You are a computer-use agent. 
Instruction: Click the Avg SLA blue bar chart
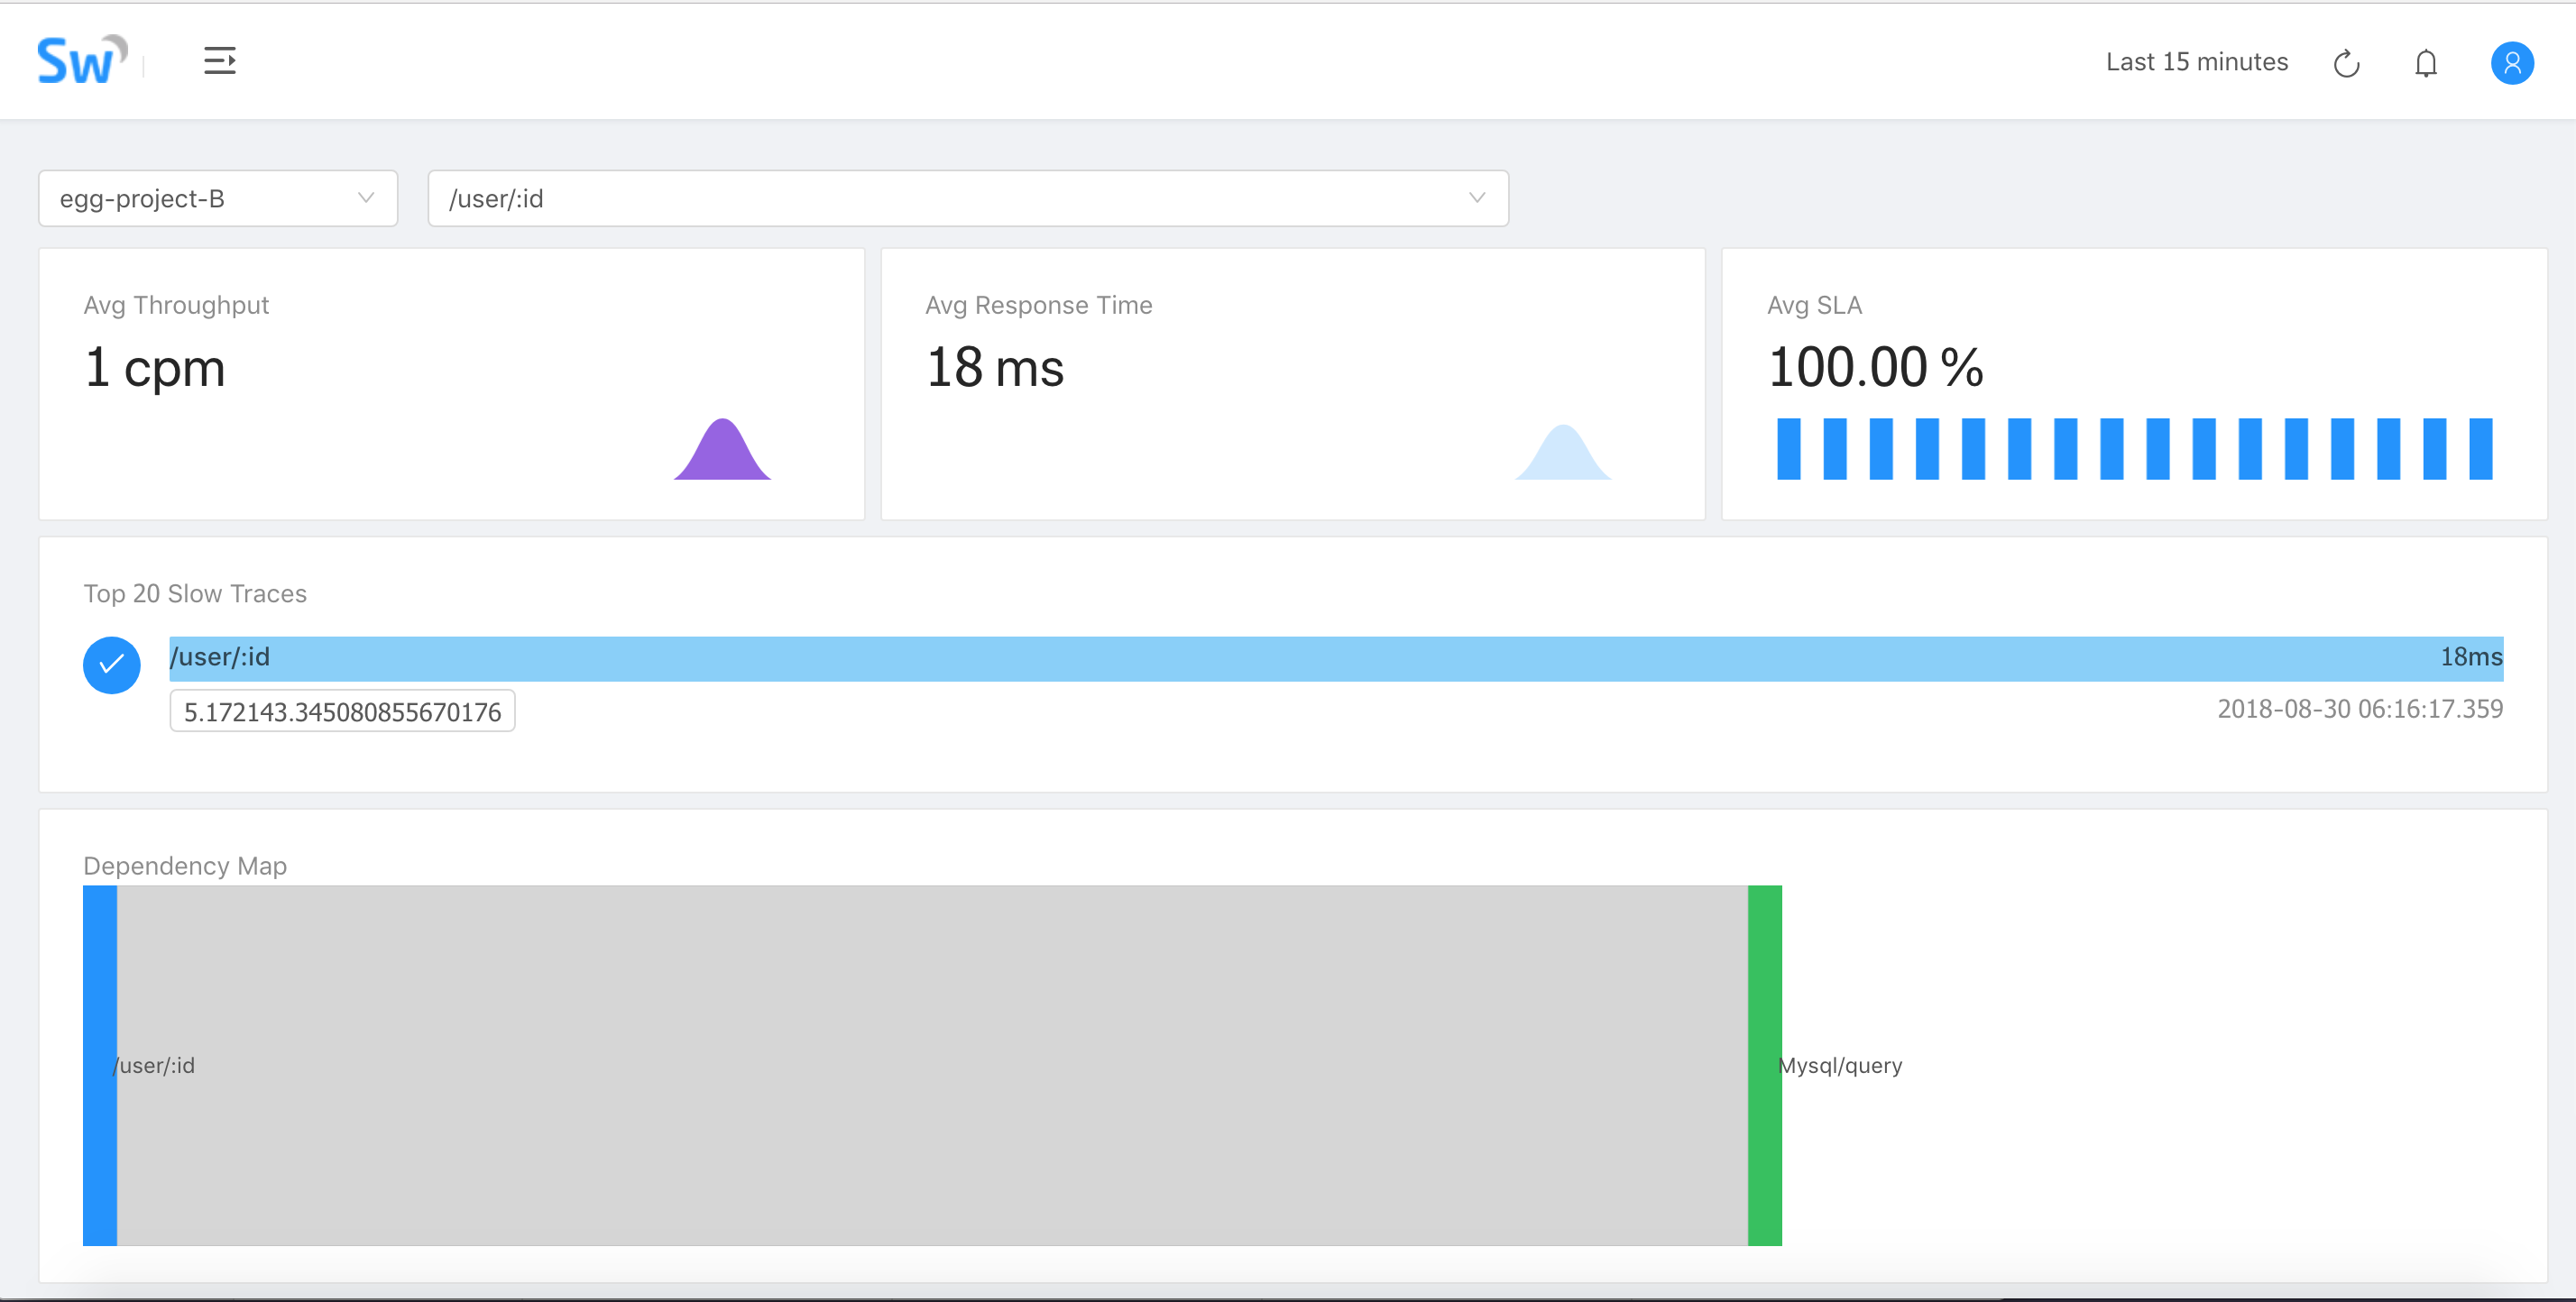click(x=2134, y=449)
